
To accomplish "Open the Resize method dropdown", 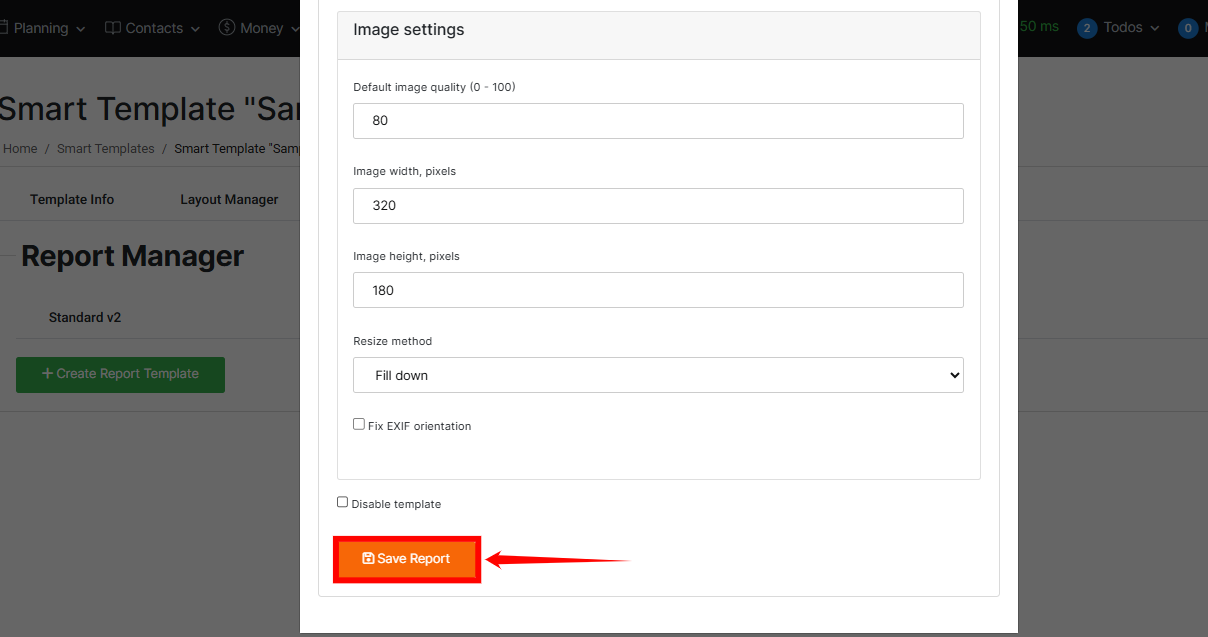I will point(658,375).
